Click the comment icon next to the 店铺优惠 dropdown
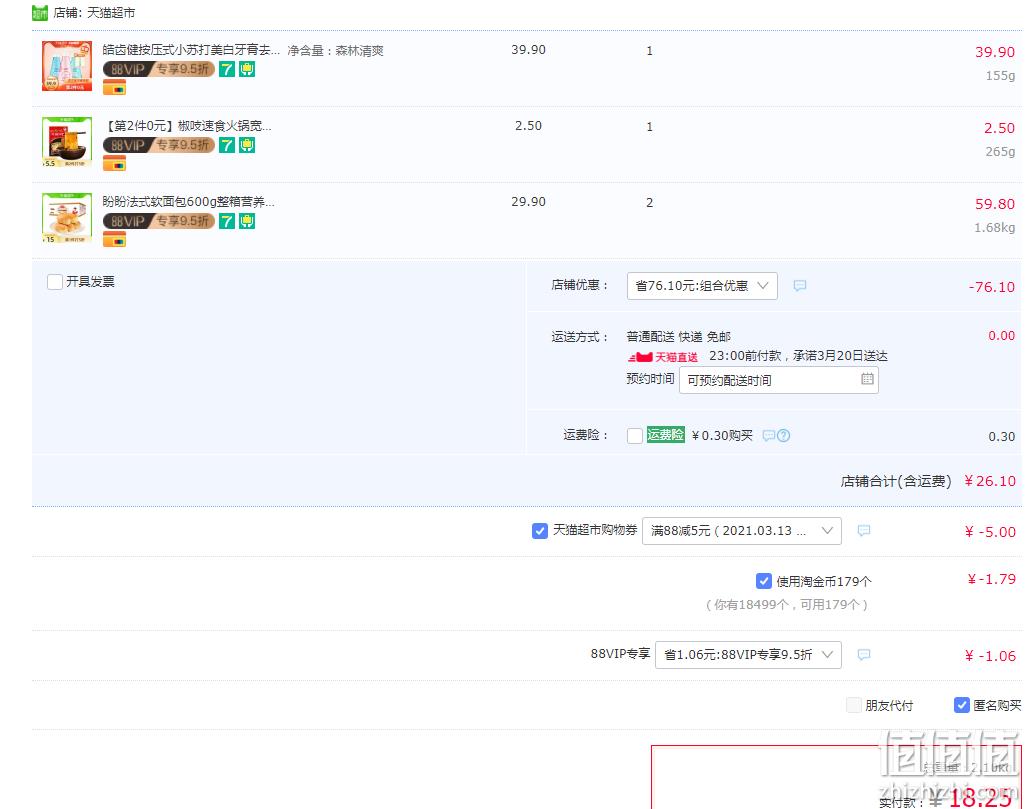Image resolution: width=1028 pixels, height=809 pixels. point(799,286)
